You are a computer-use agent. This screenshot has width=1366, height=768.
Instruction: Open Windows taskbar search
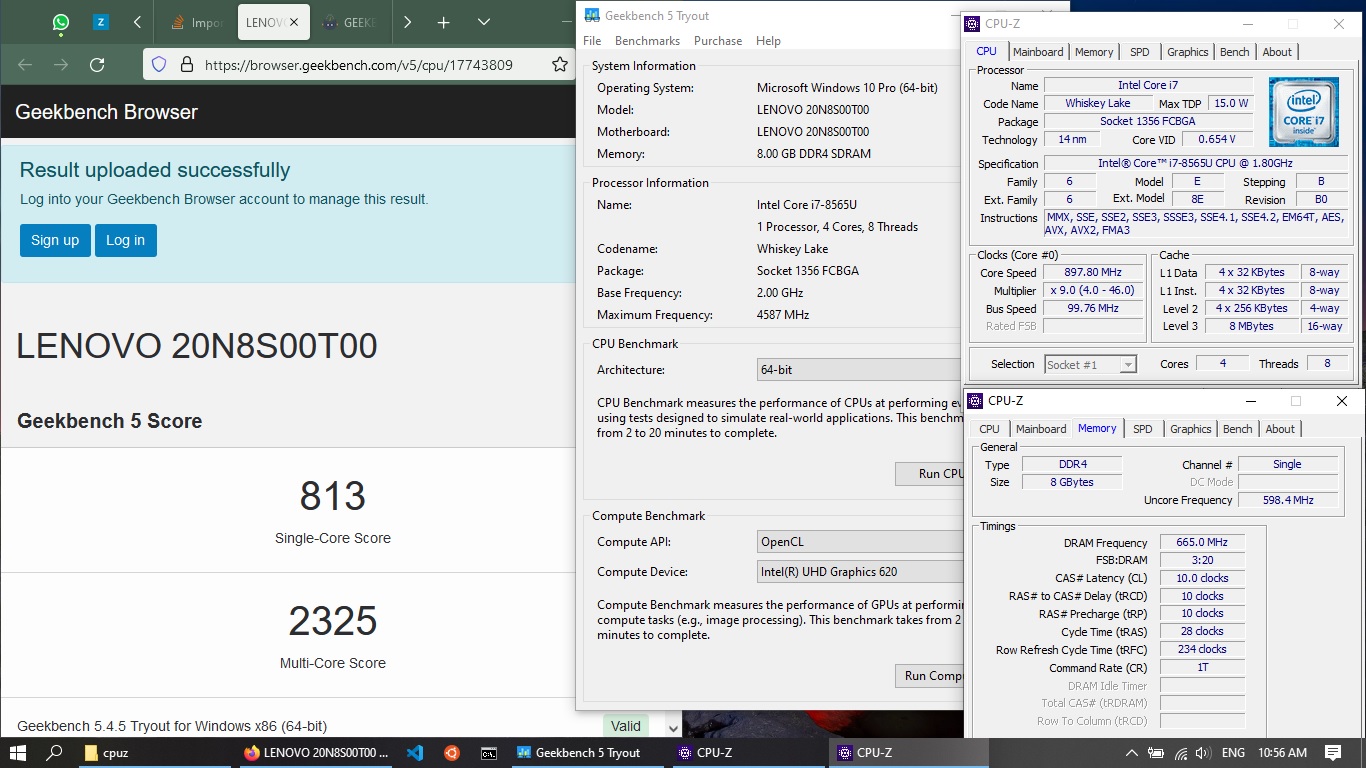point(55,753)
